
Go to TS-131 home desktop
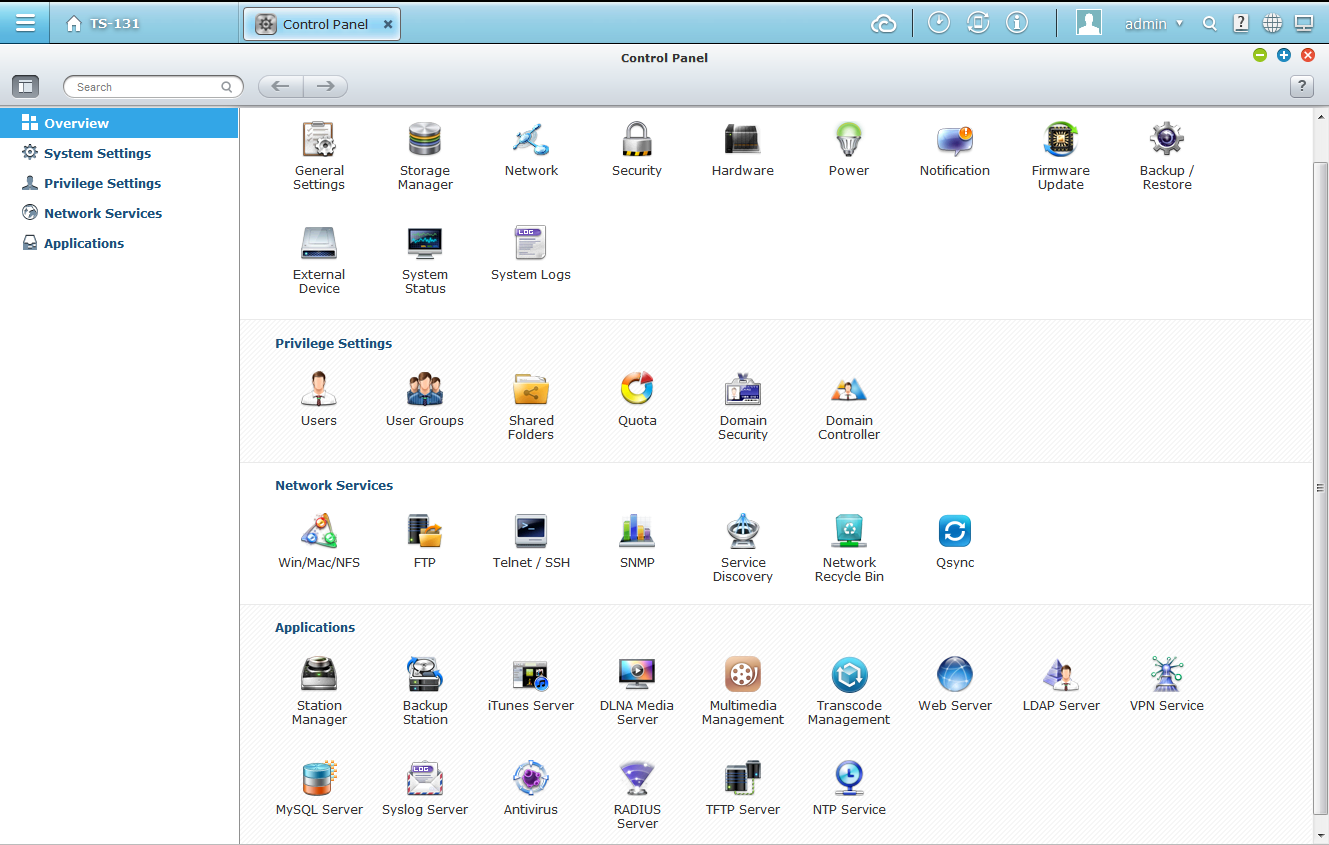coord(103,24)
